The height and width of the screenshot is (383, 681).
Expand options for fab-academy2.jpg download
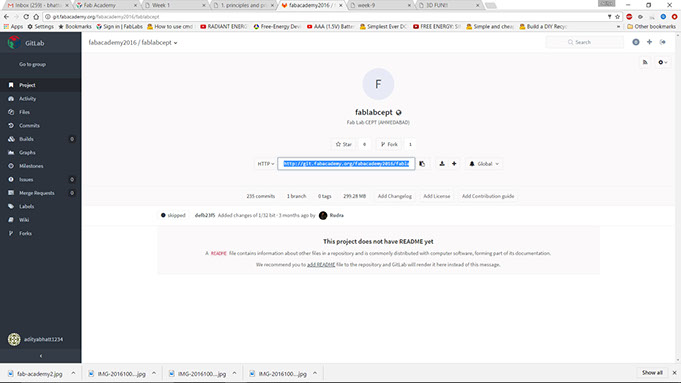pos(73,373)
